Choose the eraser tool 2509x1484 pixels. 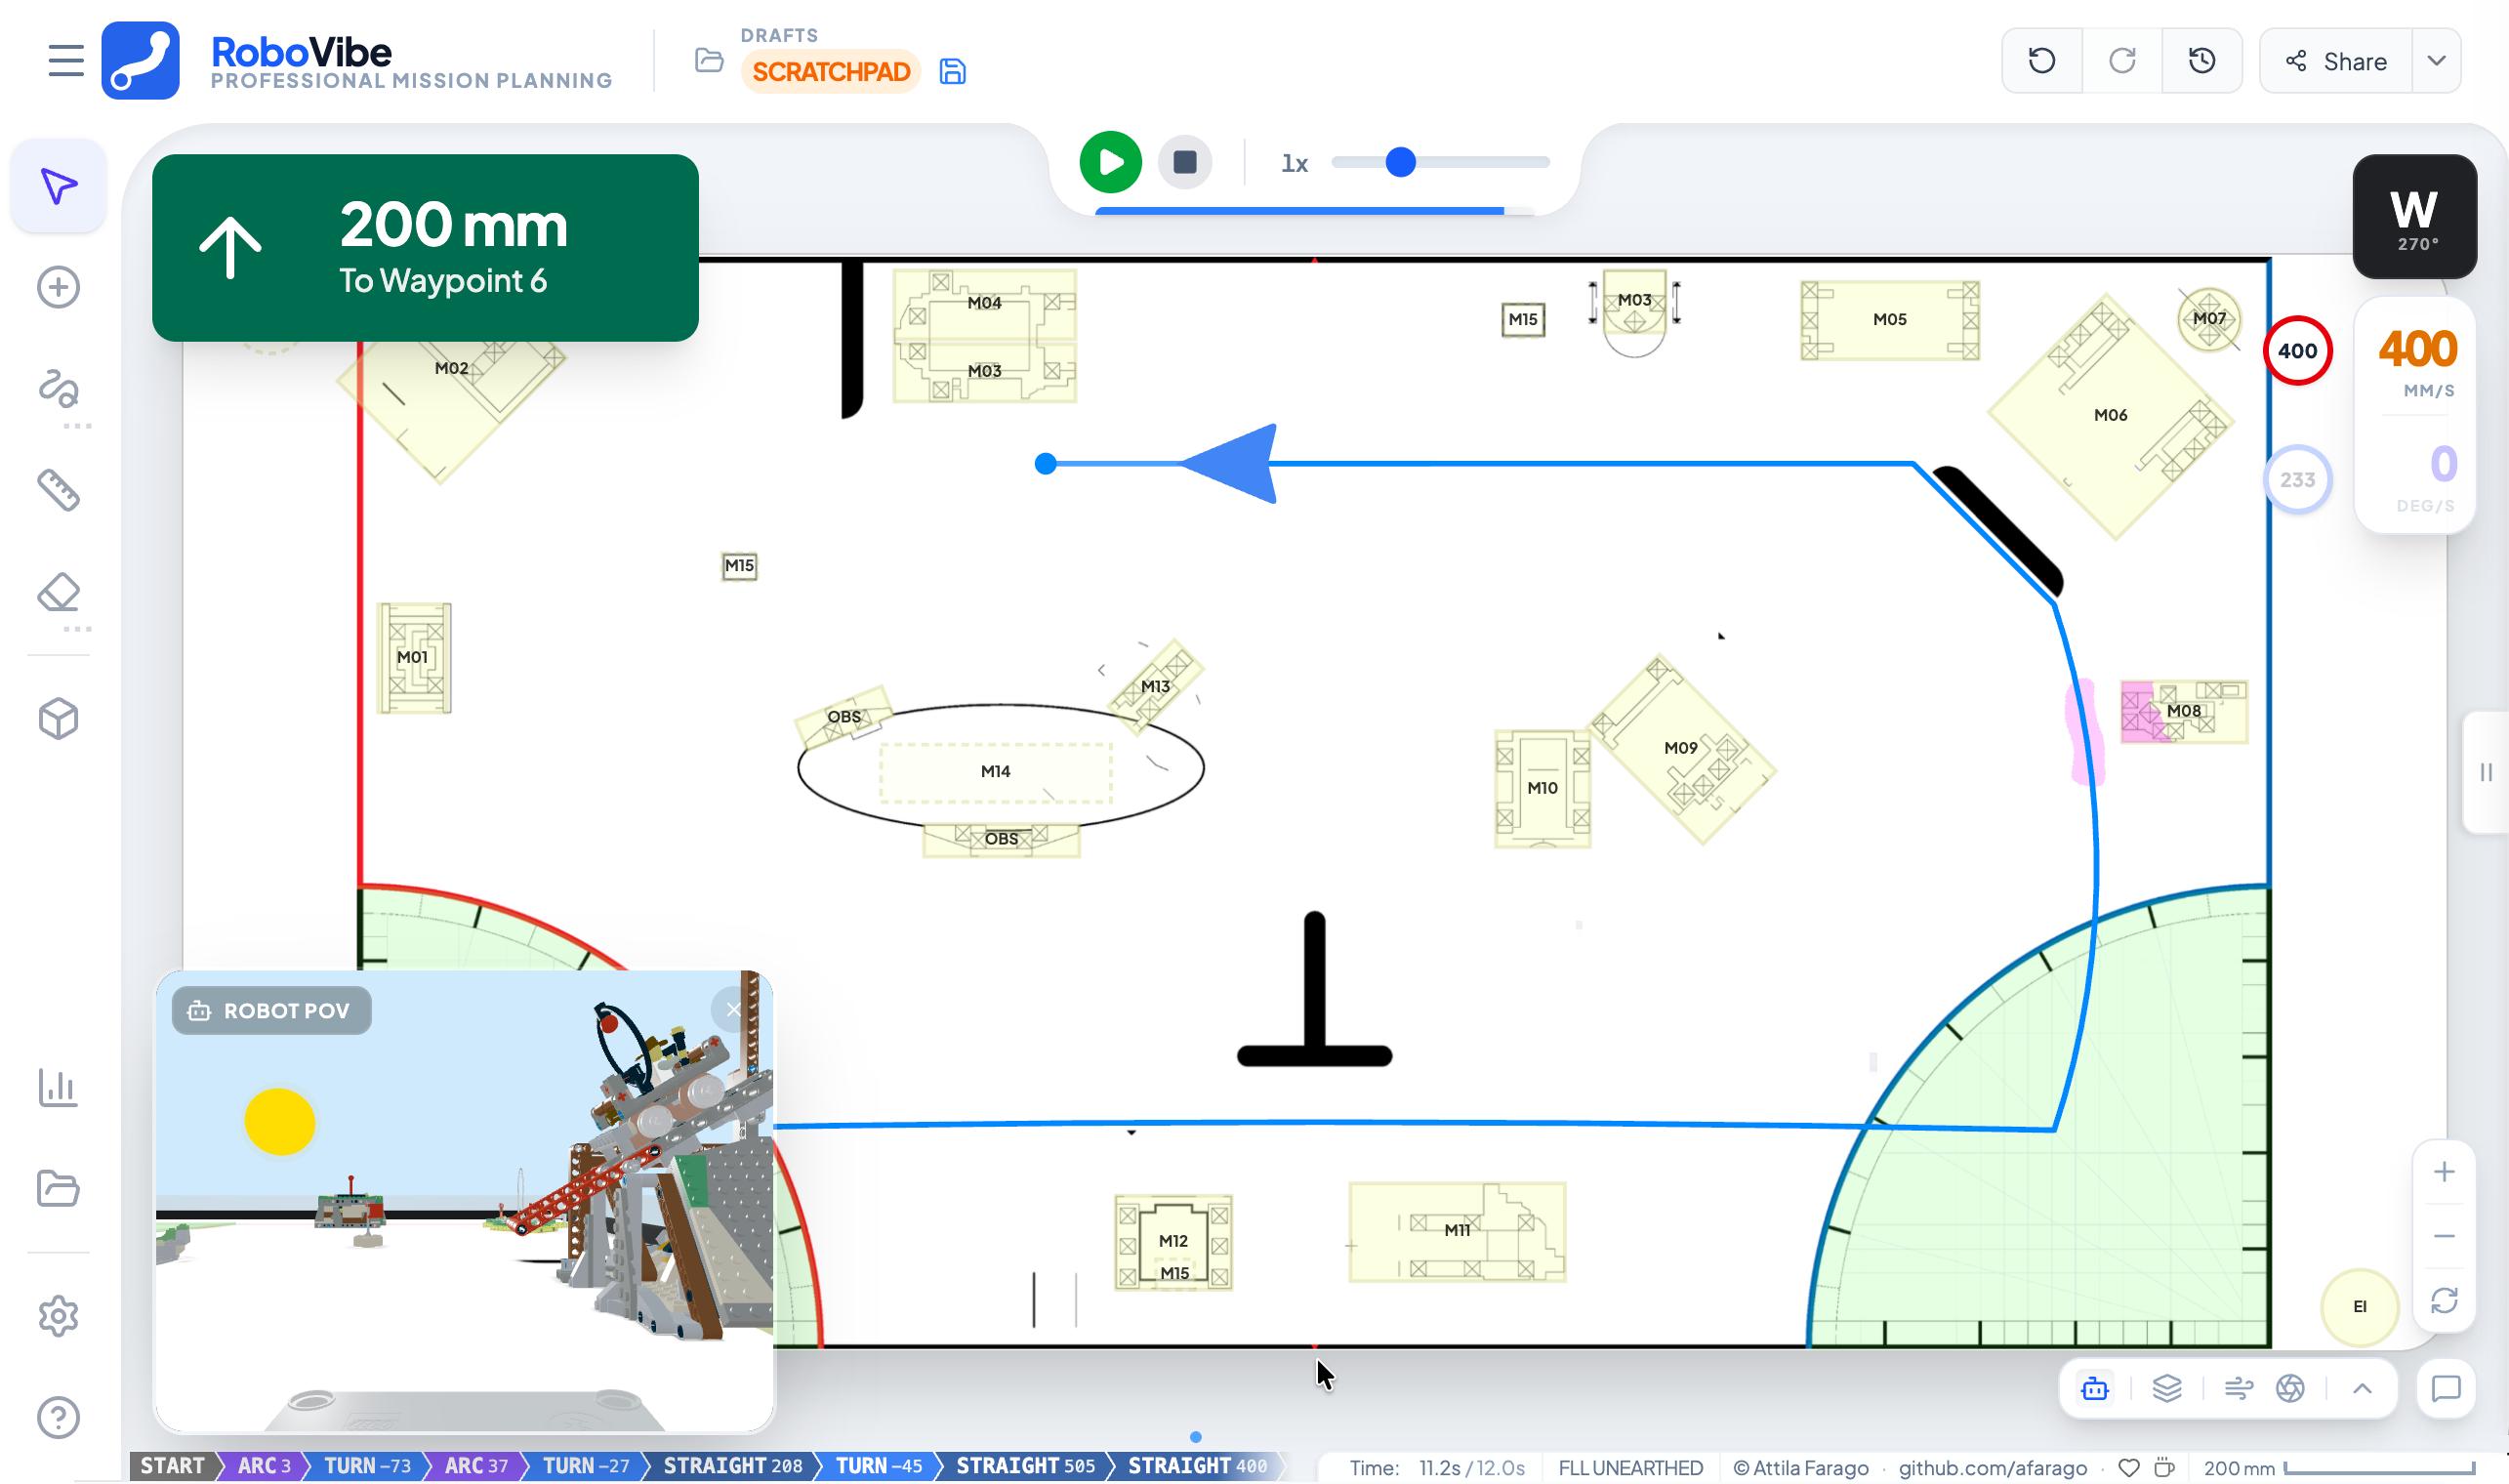point(58,593)
